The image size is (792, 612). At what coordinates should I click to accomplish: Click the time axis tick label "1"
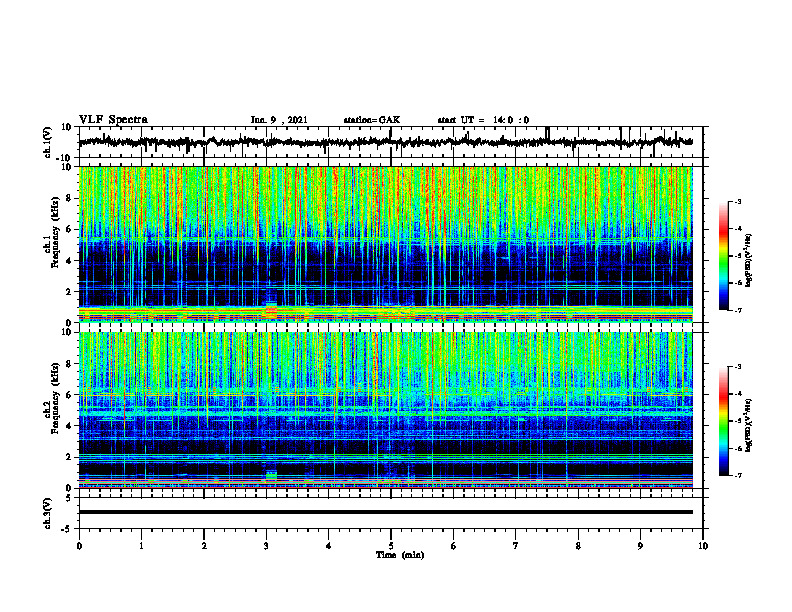click(141, 546)
